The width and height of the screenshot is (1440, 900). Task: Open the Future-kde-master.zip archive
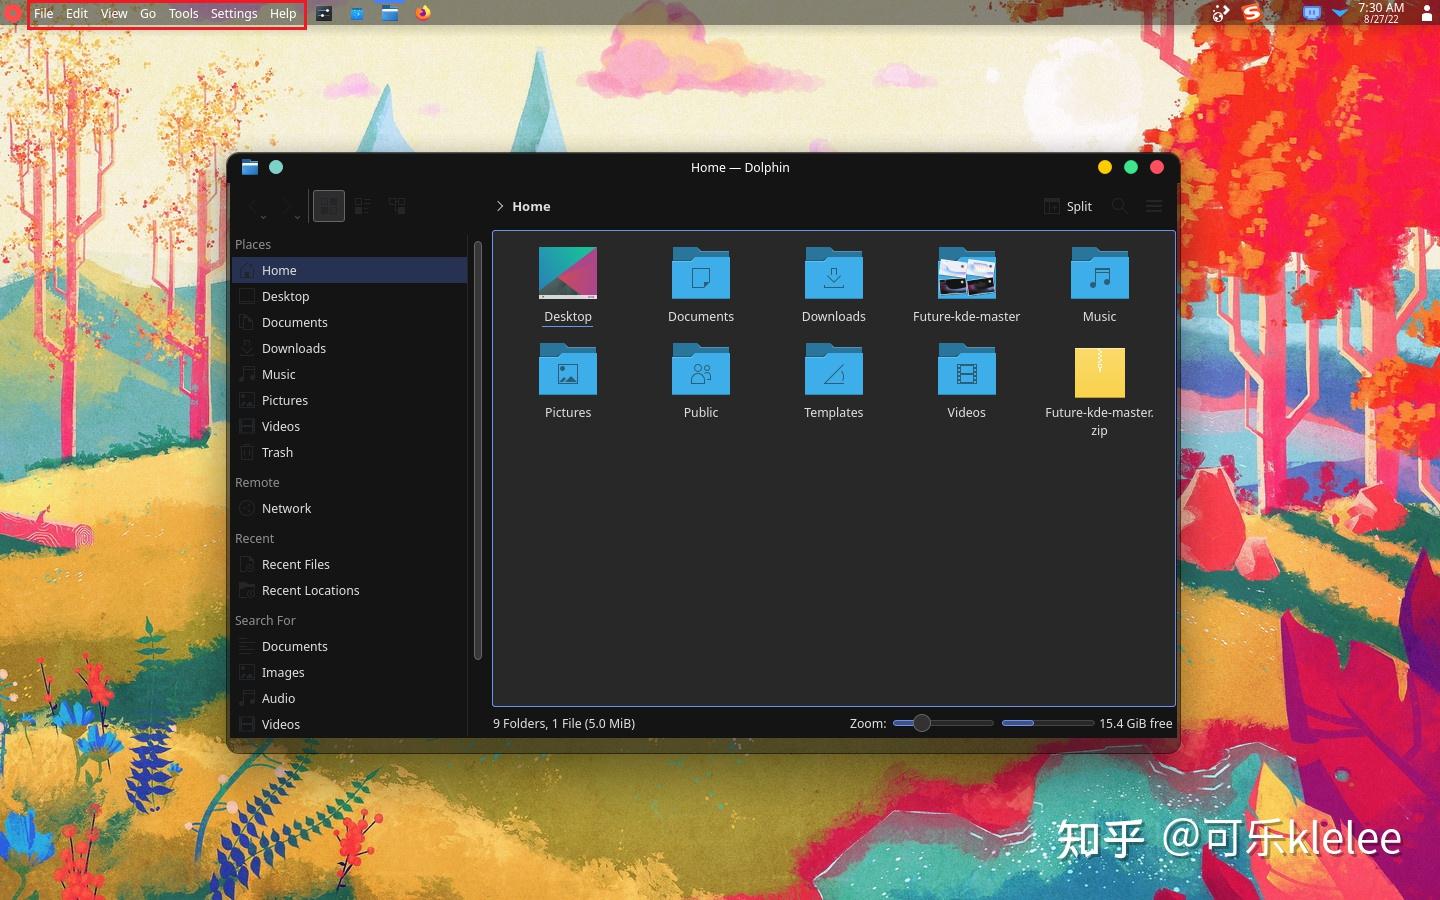point(1099,371)
